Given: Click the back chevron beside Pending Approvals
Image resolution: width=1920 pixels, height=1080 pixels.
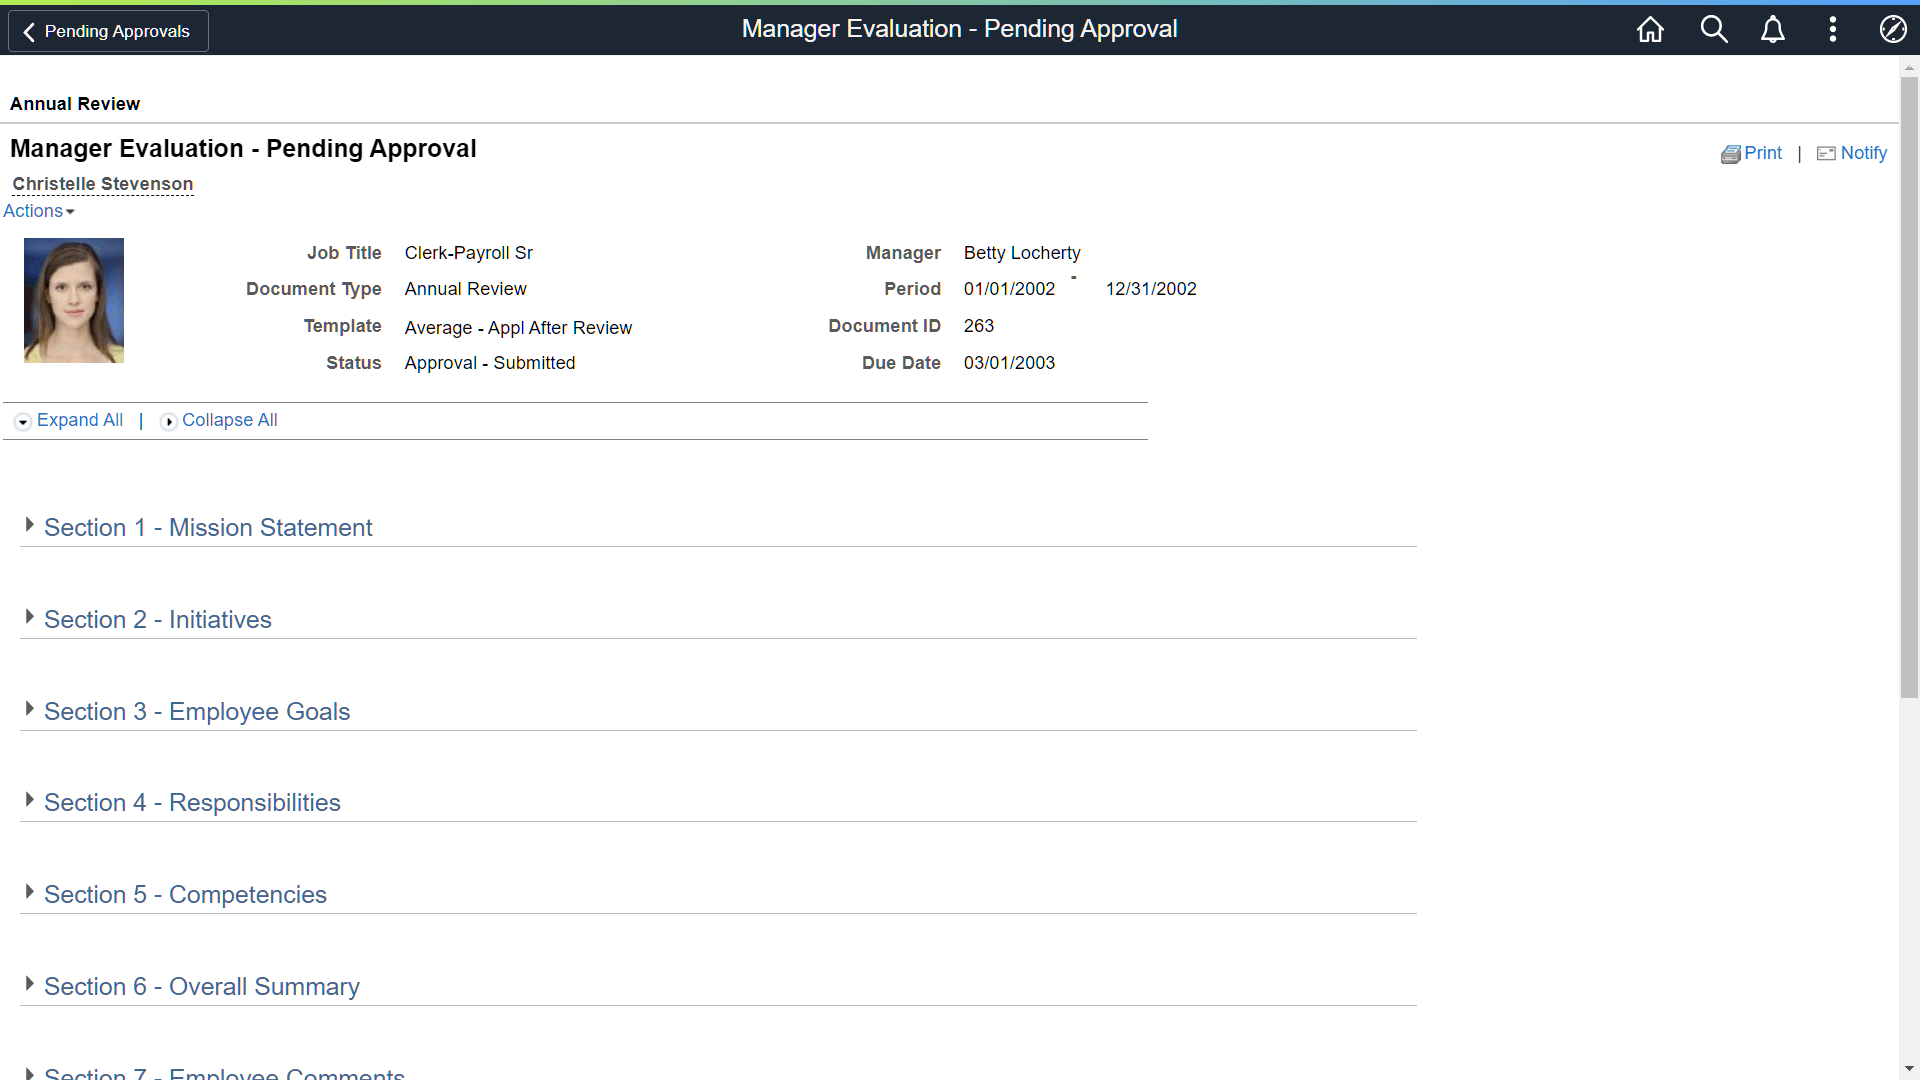Looking at the screenshot, I should 28,31.
